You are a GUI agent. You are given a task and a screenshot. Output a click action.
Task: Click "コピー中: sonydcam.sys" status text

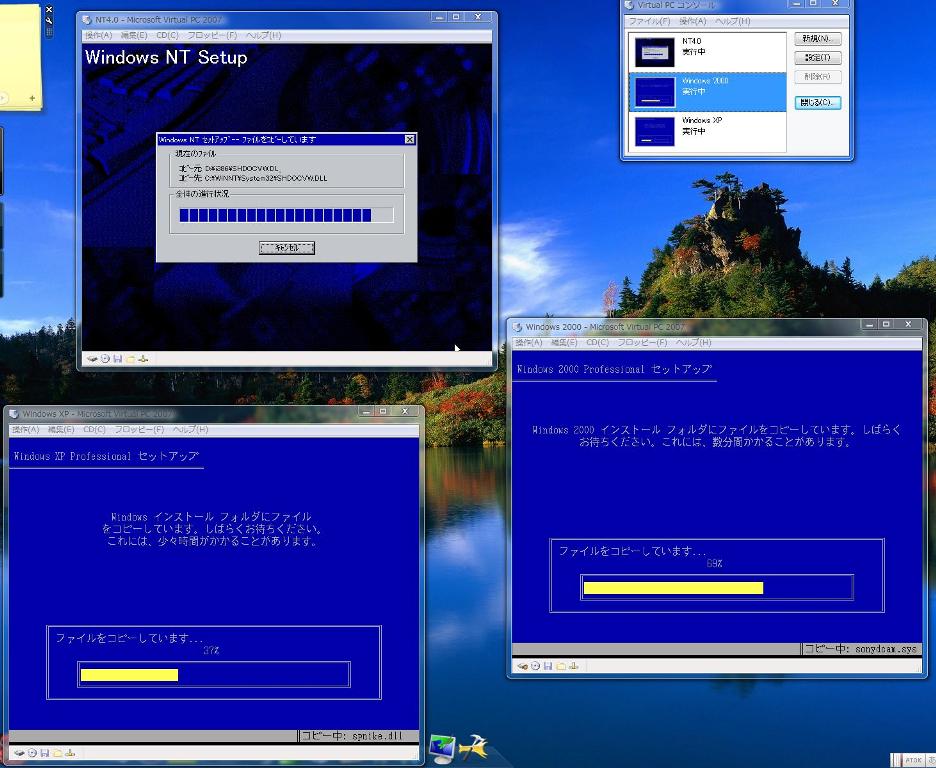[860, 649]
